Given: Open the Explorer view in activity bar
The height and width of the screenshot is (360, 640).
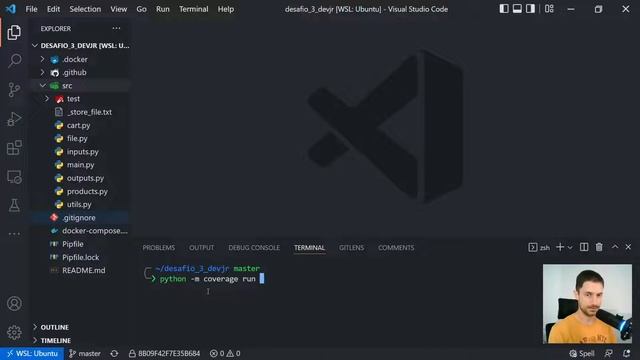Looking at the screenshot, I should click(x=14, y=33).
